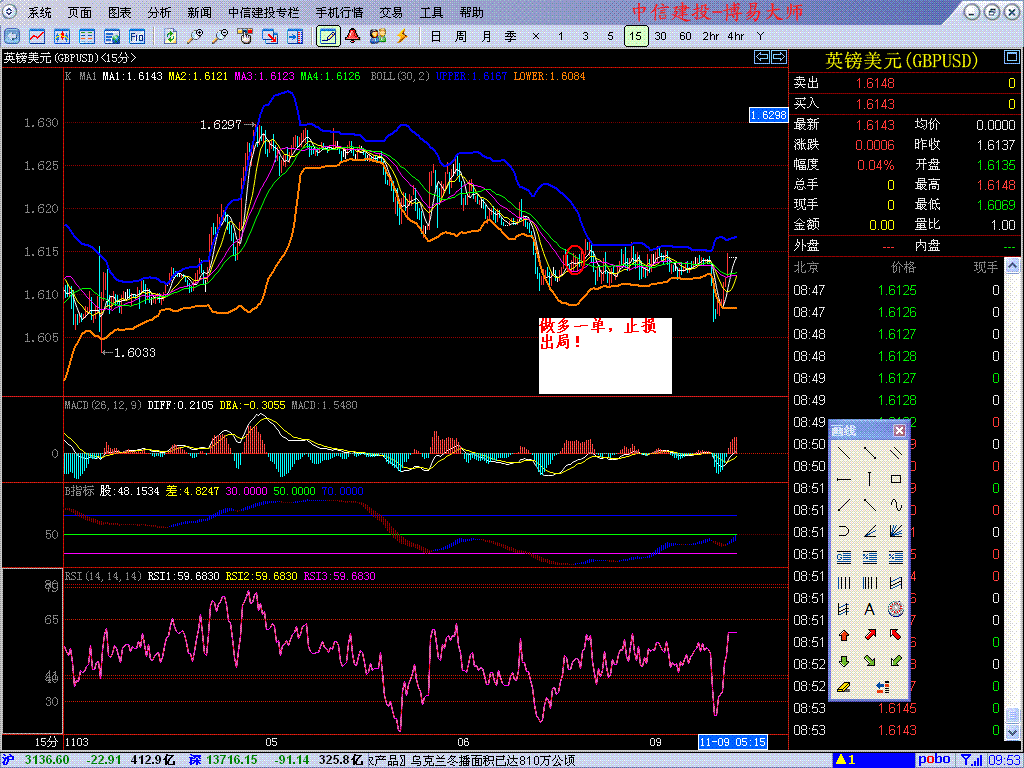Open the 工具 menu
The height and width of the screenshot is (768, 1024).
[x=431, y=12]
